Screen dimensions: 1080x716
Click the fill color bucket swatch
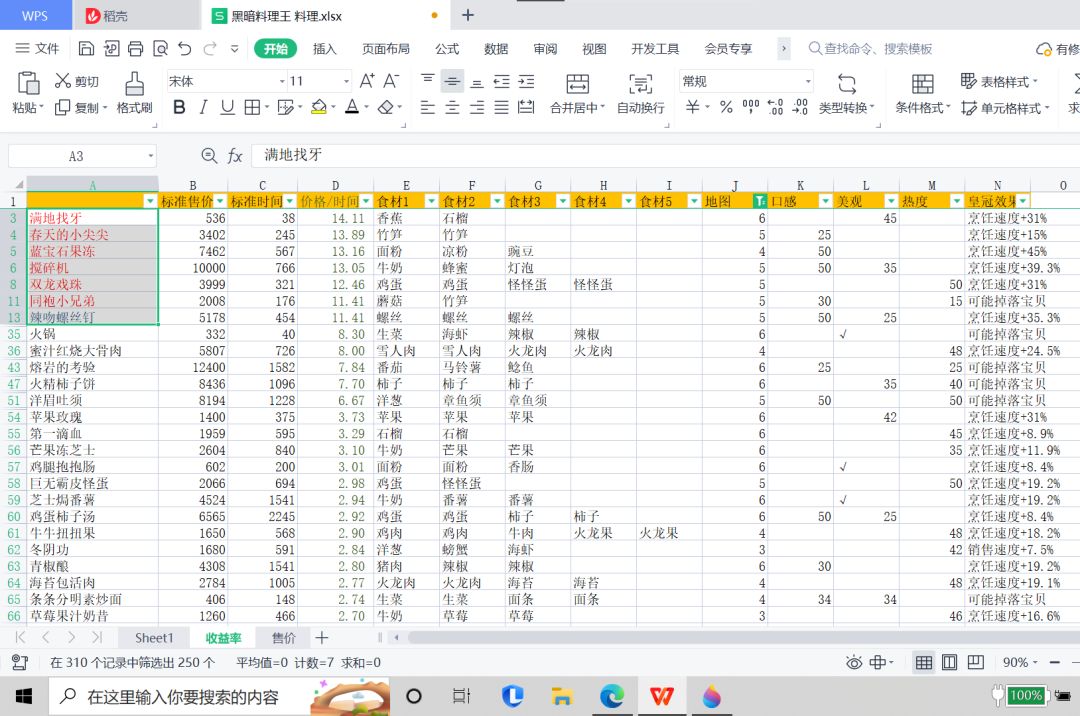tap(318, 107)
